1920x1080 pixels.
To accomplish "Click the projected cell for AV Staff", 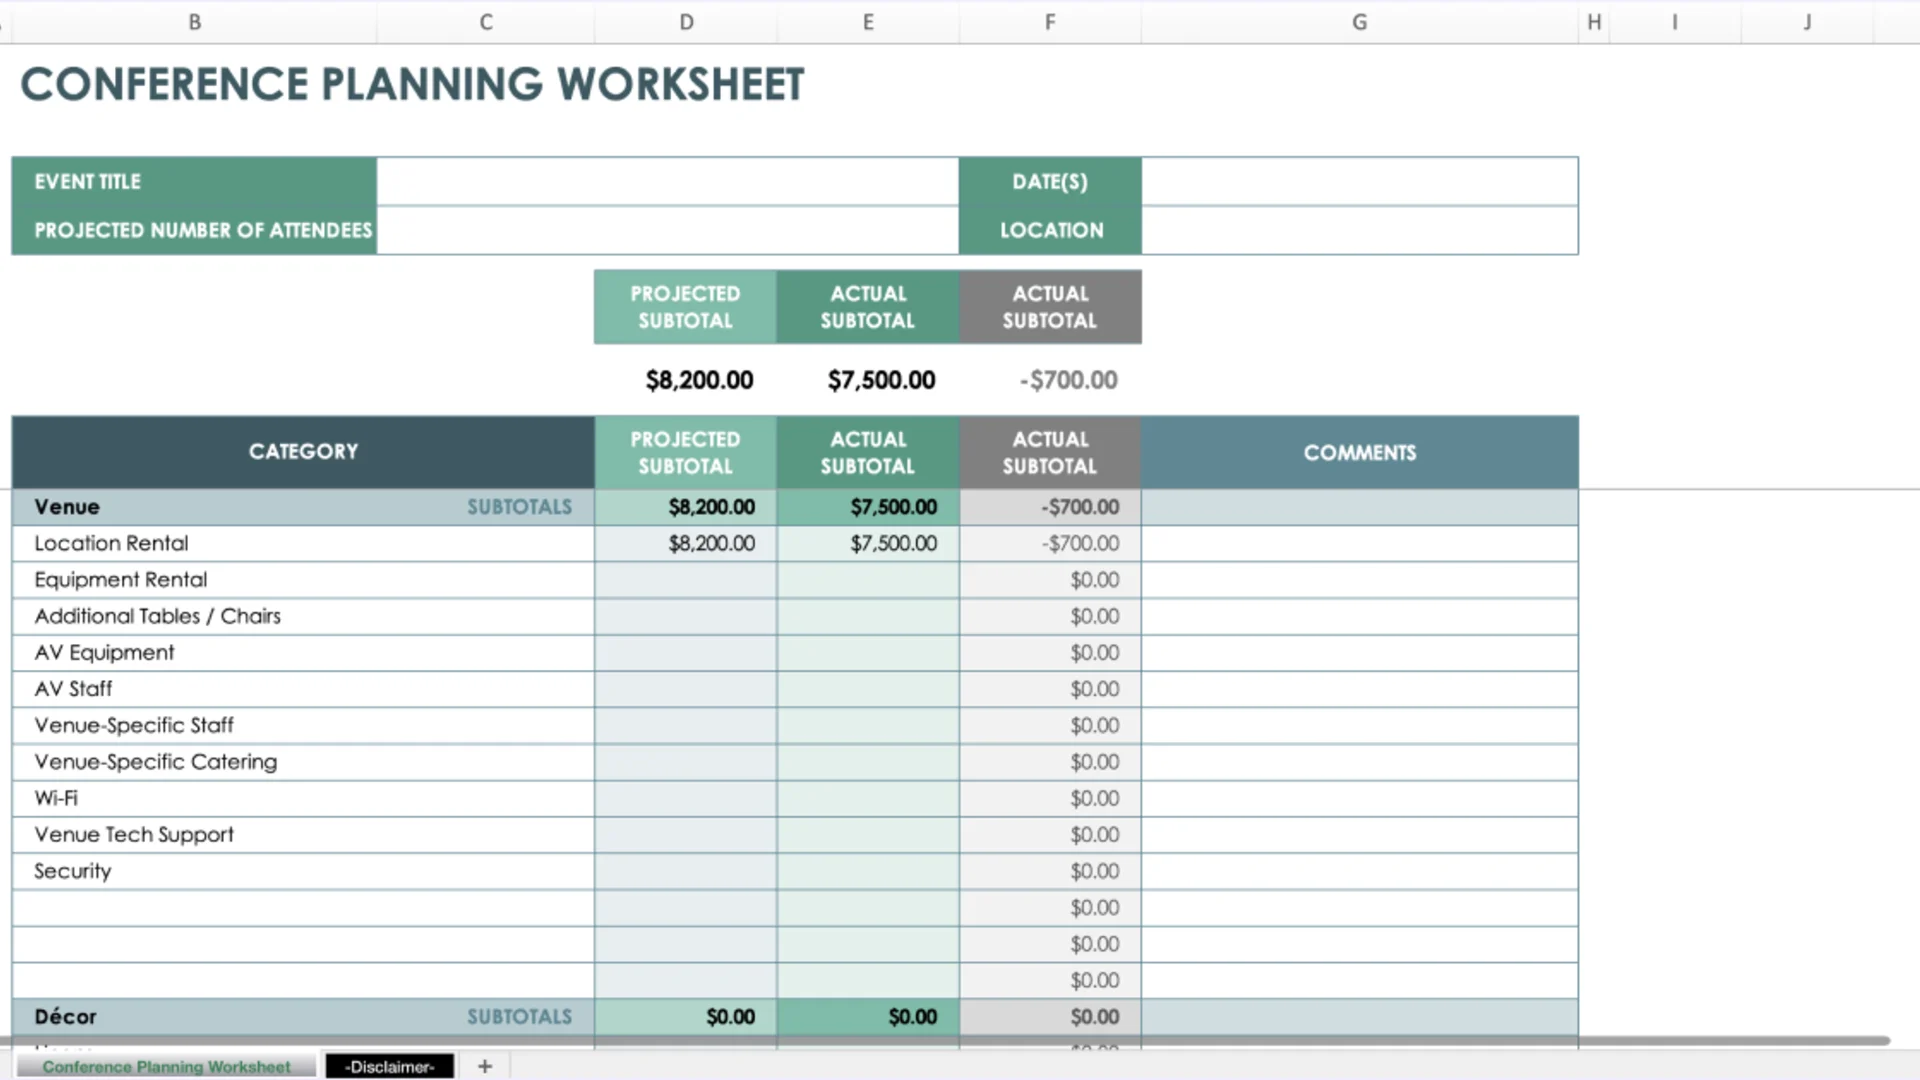I will pos(686,689).
